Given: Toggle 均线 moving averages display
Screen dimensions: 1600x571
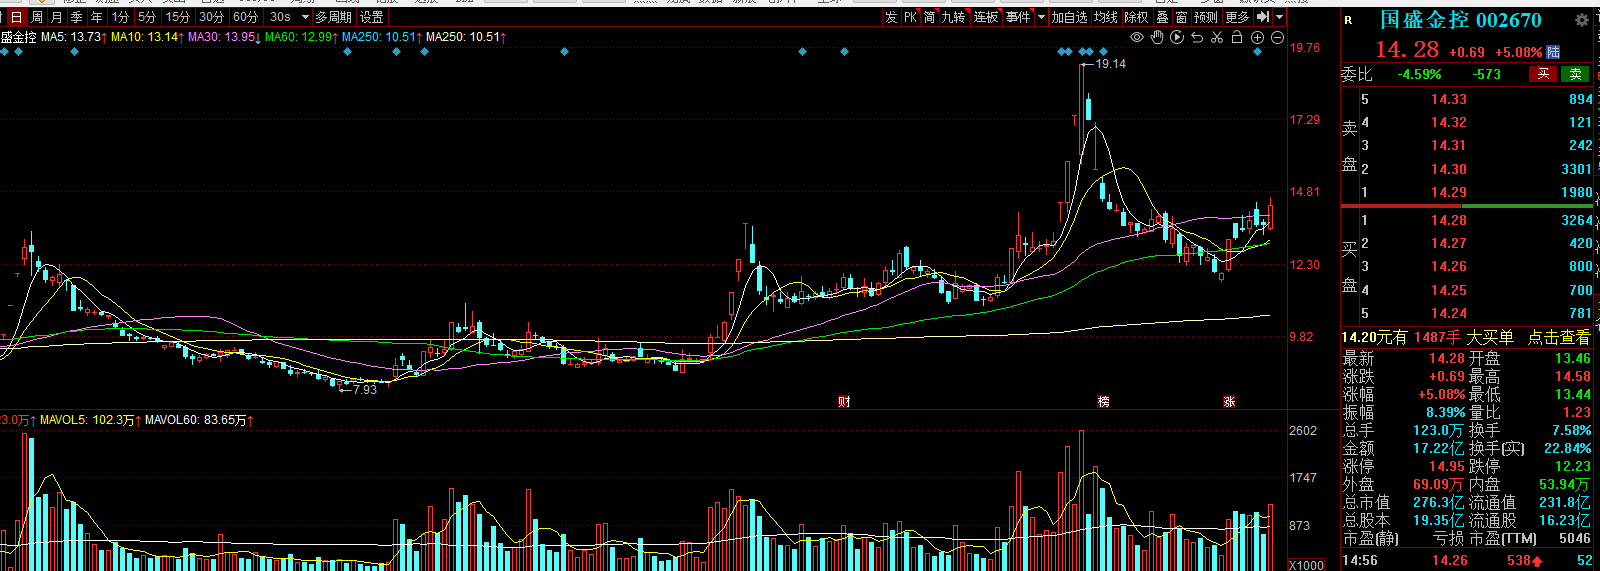Looking at the screenshot, I should (x=1105, y=17).
